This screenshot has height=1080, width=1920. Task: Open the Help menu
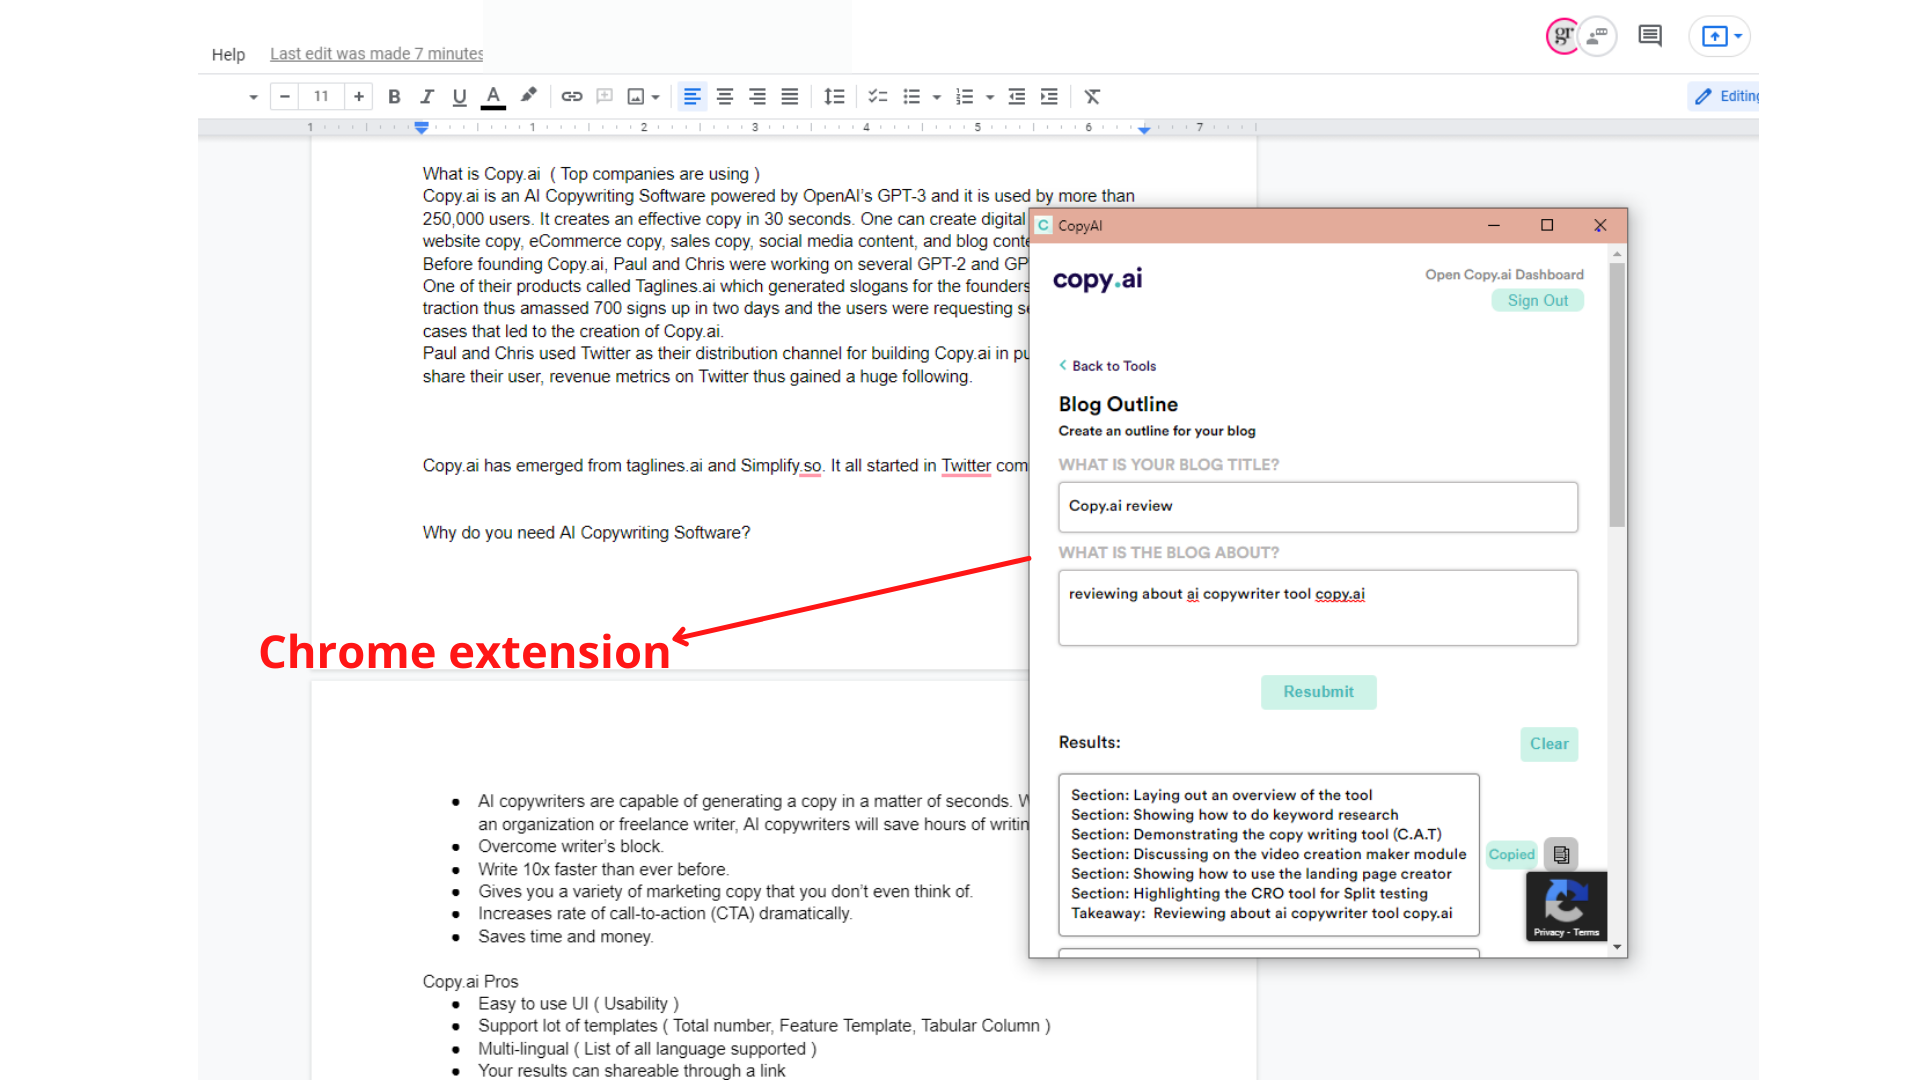point(228,54)
